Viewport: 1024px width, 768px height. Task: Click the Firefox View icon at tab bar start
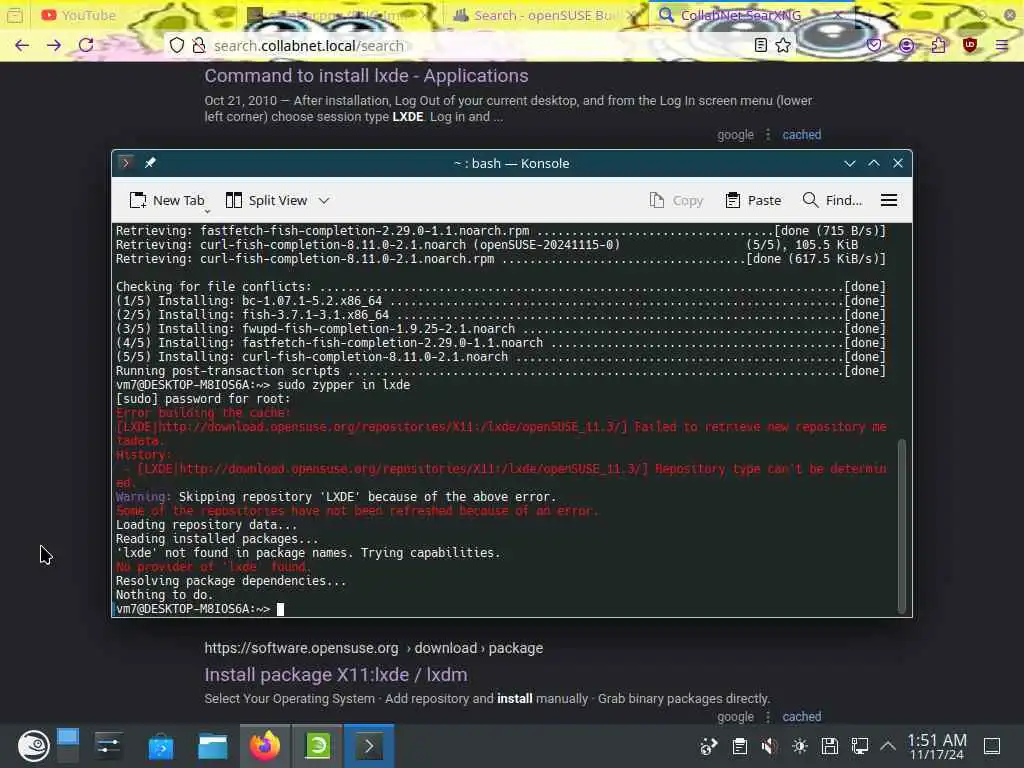15,15
